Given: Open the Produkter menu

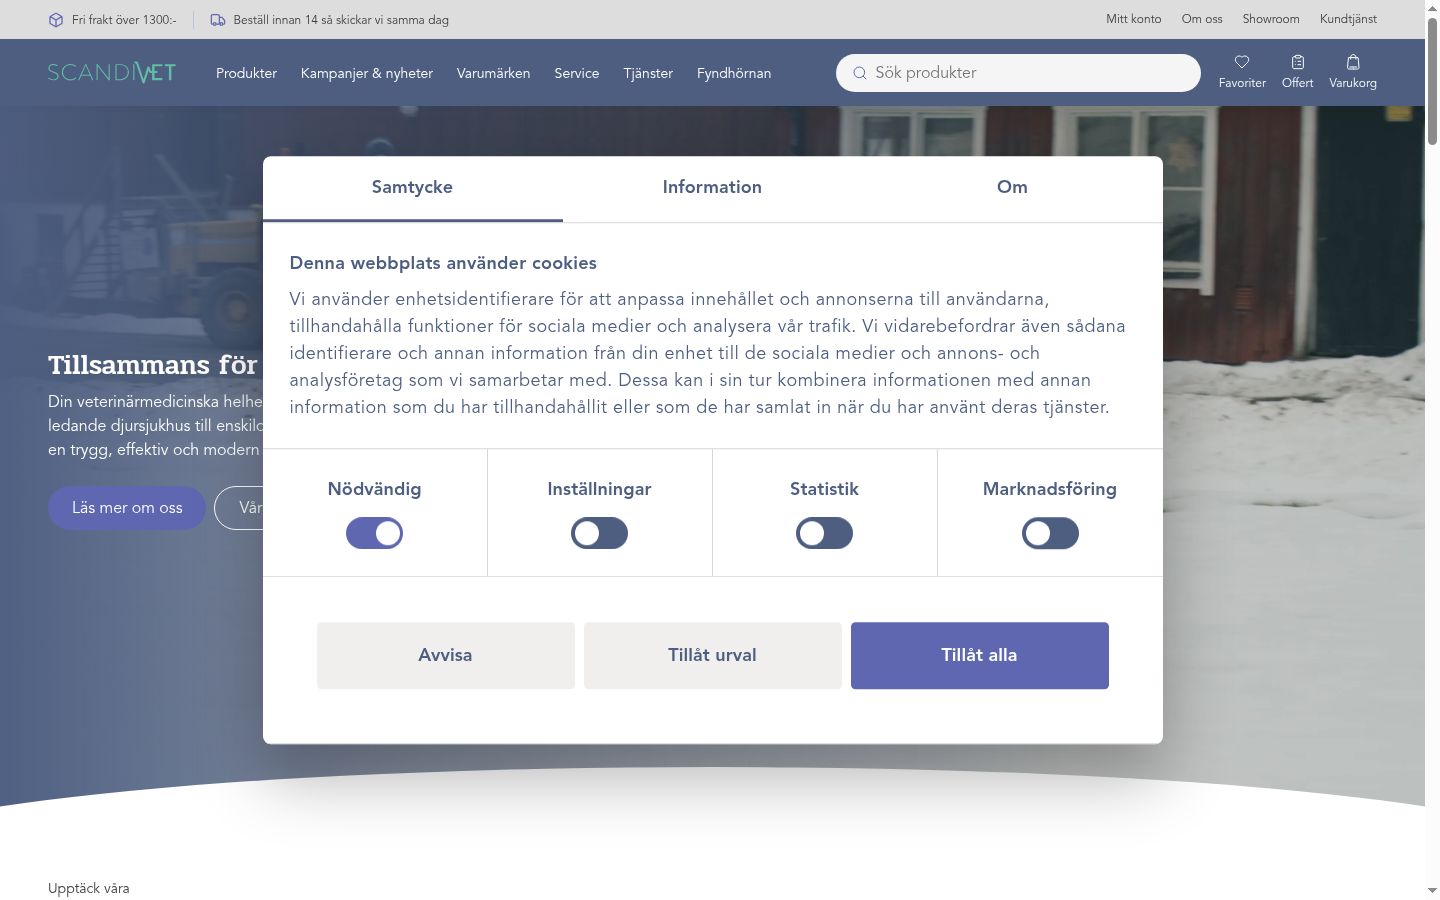Looking at the screenshot, I should point(246,73).
